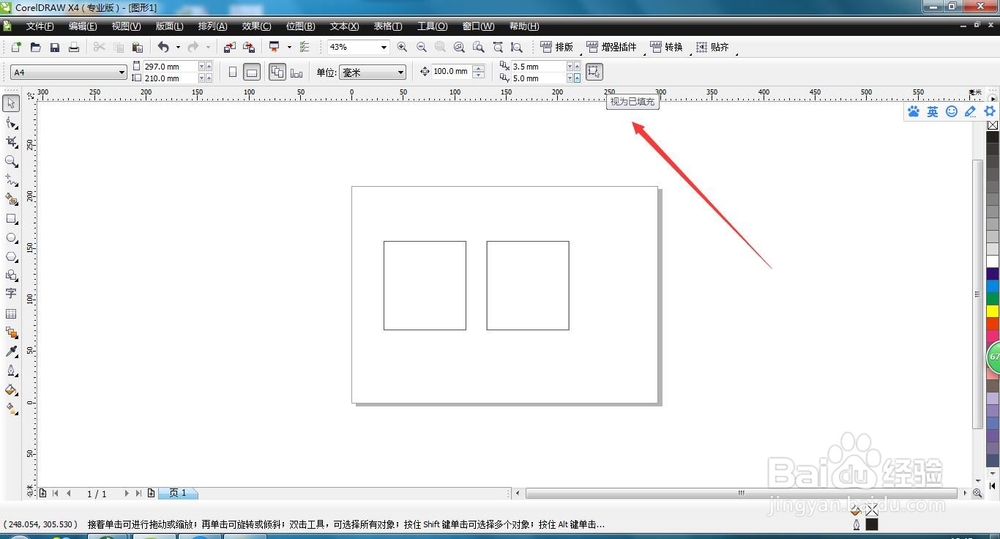Select the Eyedropper tool
The width and height of the screenshot is (1000, 539).
point(11,351)
